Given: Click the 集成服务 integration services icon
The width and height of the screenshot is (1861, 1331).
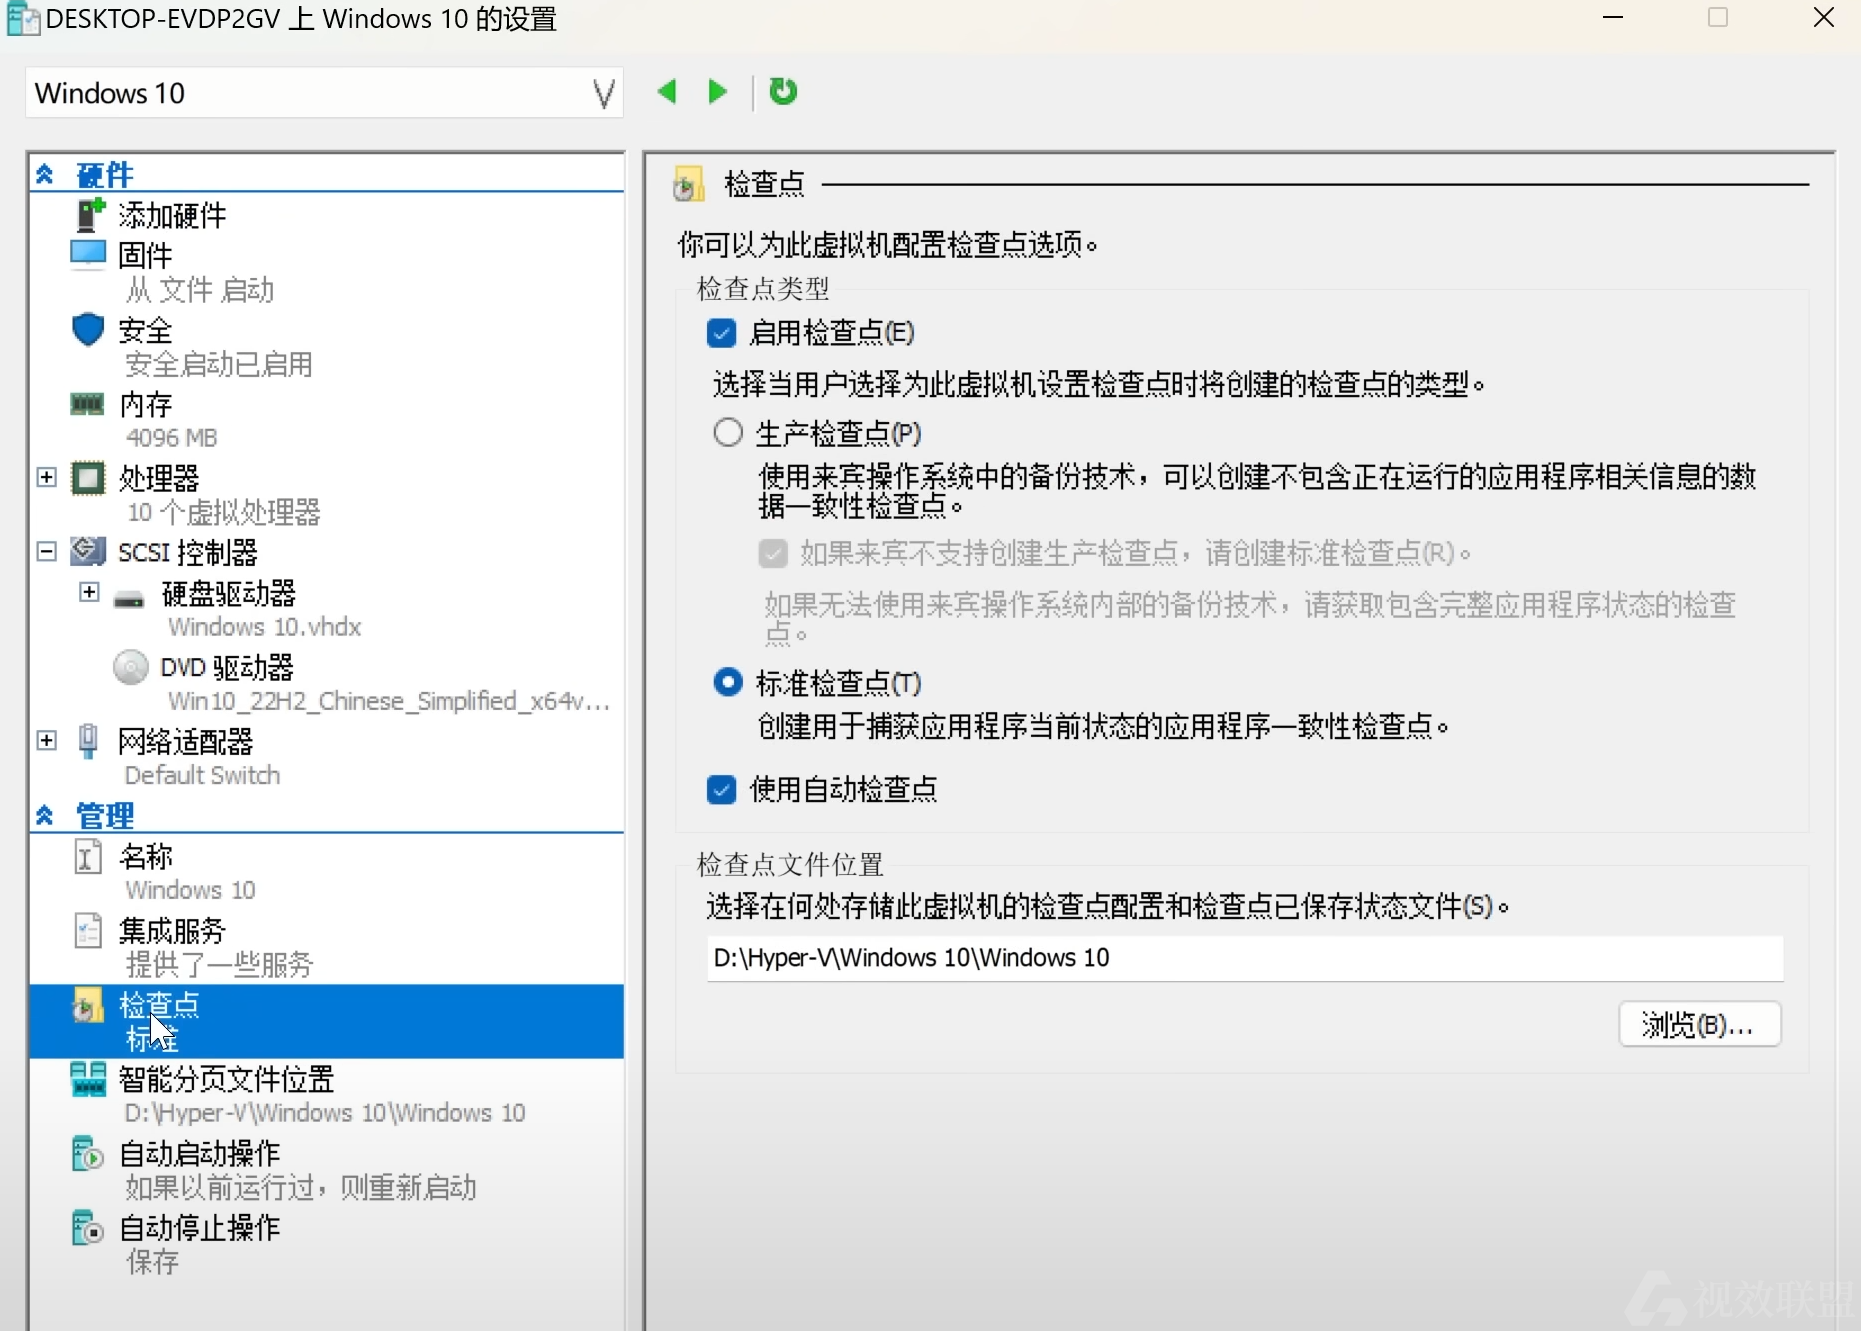Looking at the screenshot, I should (88, 930).
